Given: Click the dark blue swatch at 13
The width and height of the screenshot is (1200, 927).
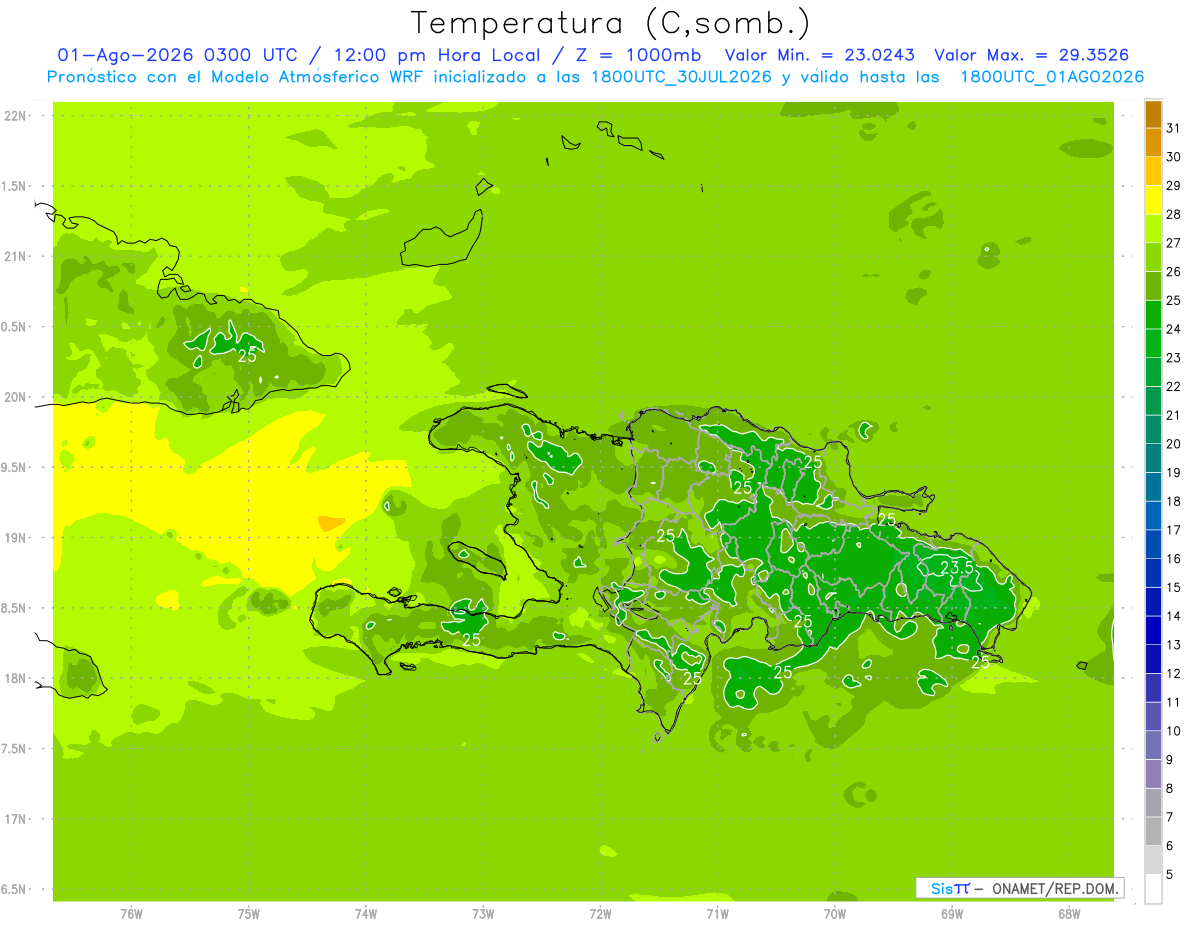Looking at the screenshot, I should pos(1153,630).
